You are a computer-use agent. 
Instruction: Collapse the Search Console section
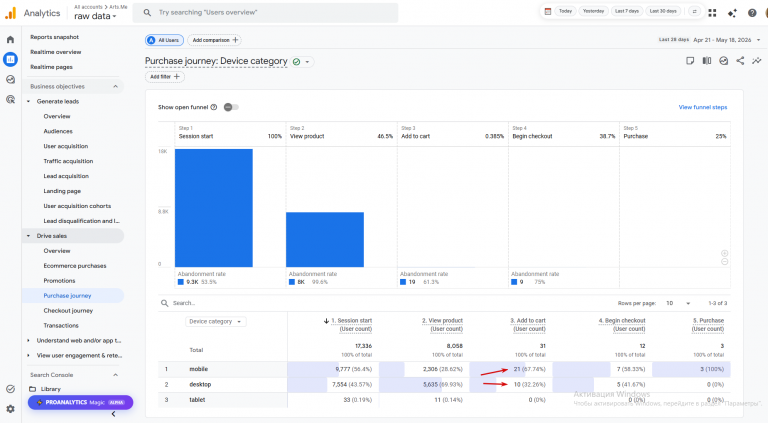[116, 375]
